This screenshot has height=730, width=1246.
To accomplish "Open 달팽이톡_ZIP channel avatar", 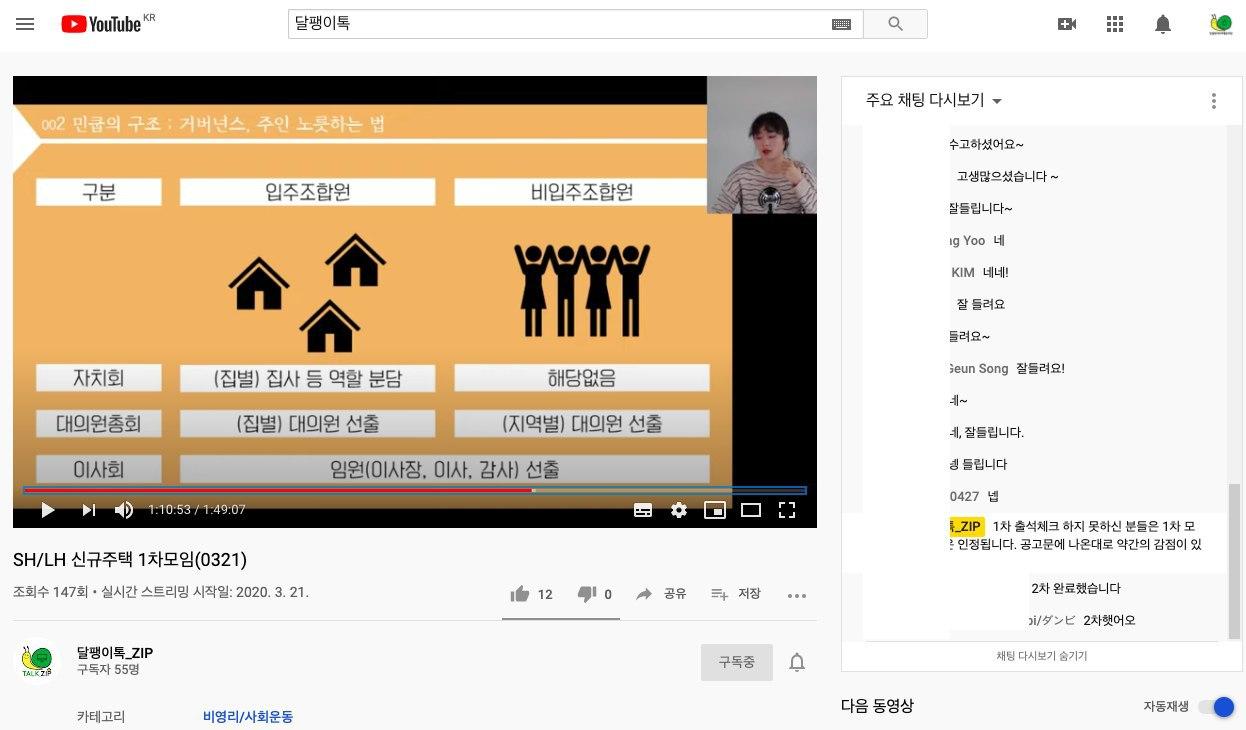I will (37, 661).
